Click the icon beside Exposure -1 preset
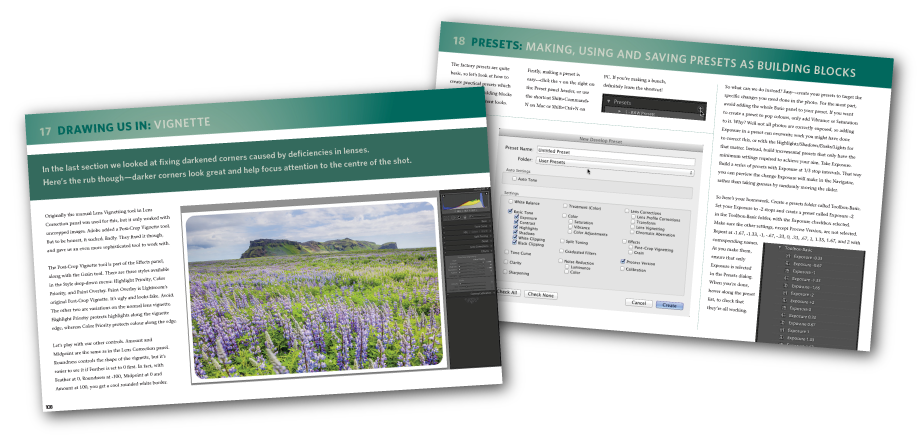This screenshot has height=439, width=918. 787,270
